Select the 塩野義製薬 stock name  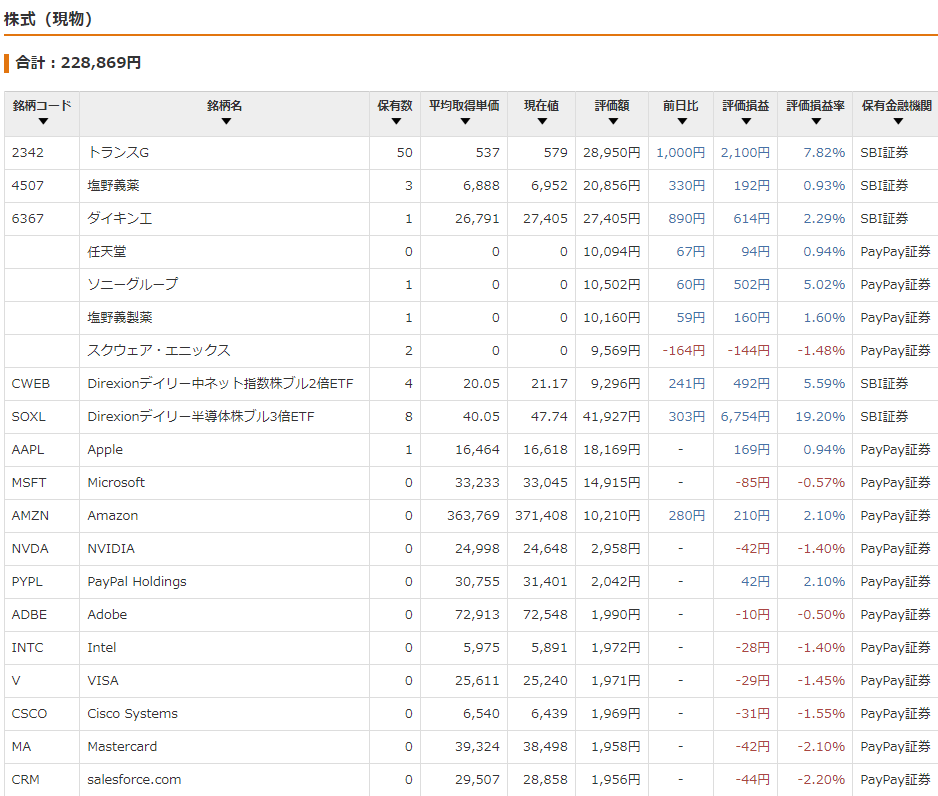(x=120, y=318)
